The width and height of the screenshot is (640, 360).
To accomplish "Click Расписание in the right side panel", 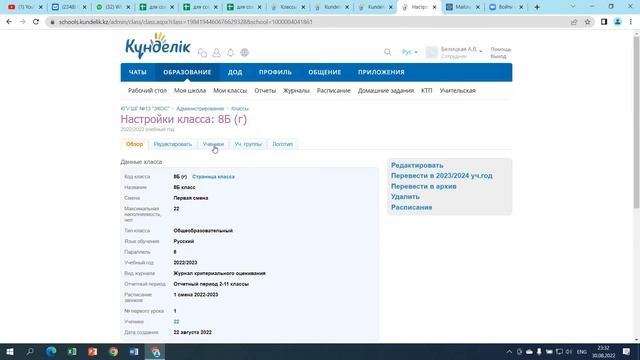I will coord(411,207).
